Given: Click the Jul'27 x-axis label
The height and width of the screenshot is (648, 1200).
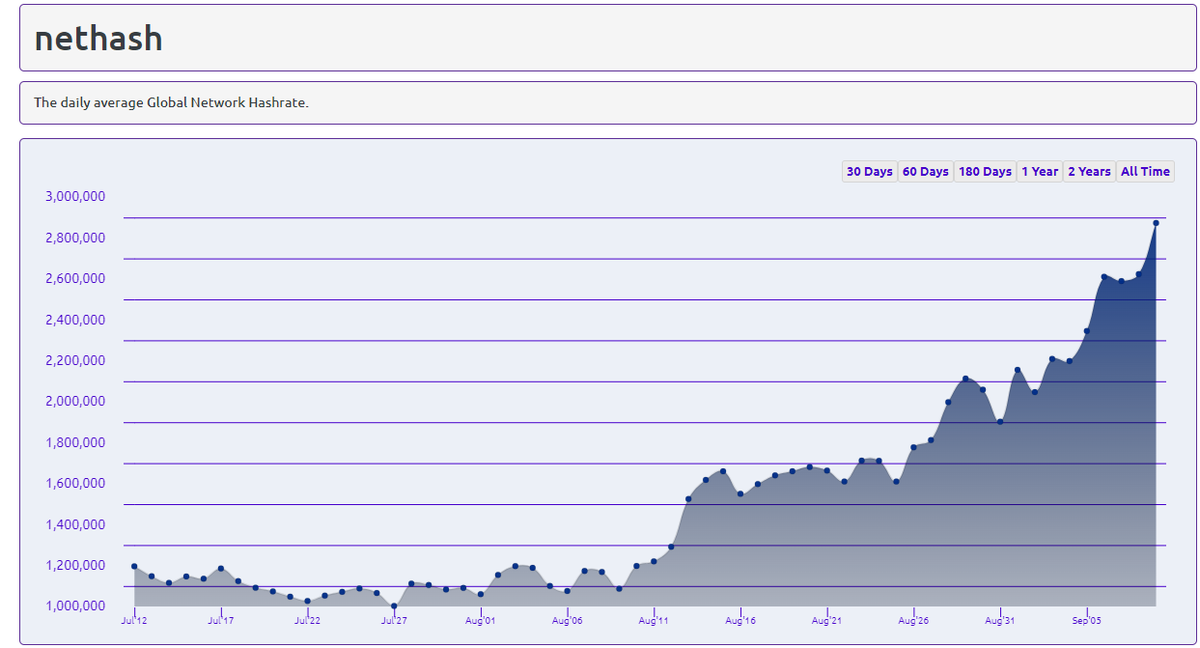Looking at the screenshot, I should pyautogui.click(x=394, y=621).
